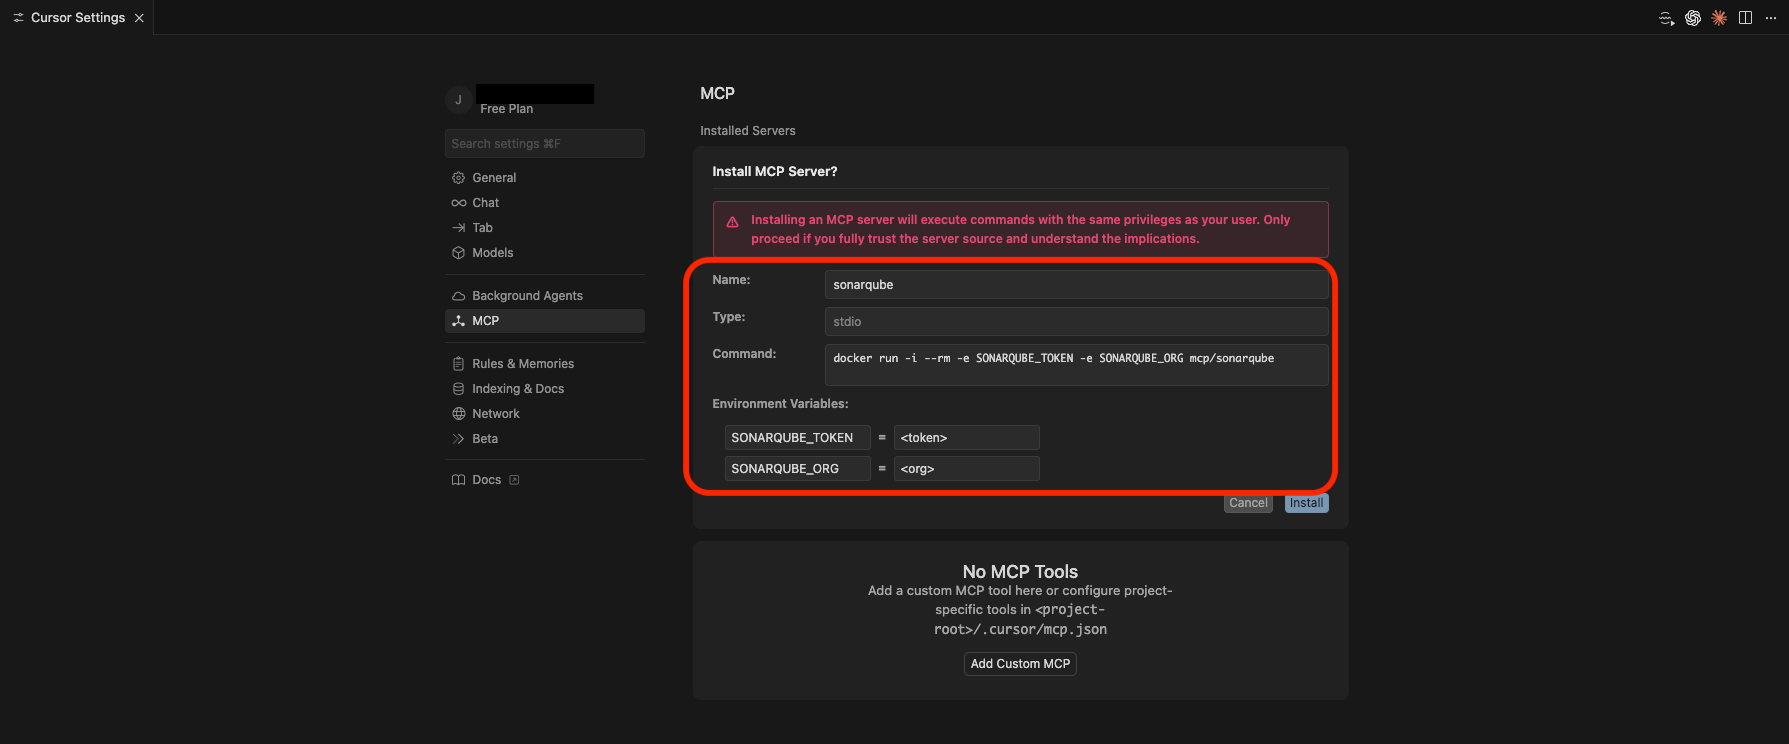Open Network settings
Image resolution: width=1789 pixels, height=744 pixels.
pos(496,414)
